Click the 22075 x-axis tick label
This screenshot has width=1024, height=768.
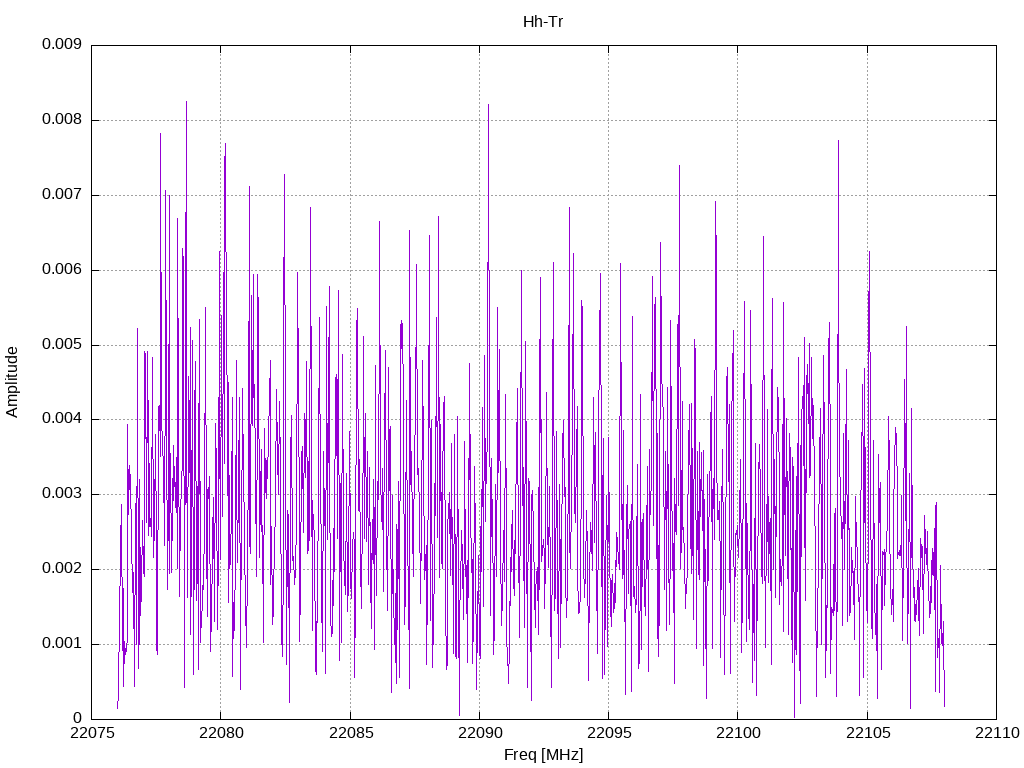click(x=91, y=733)
